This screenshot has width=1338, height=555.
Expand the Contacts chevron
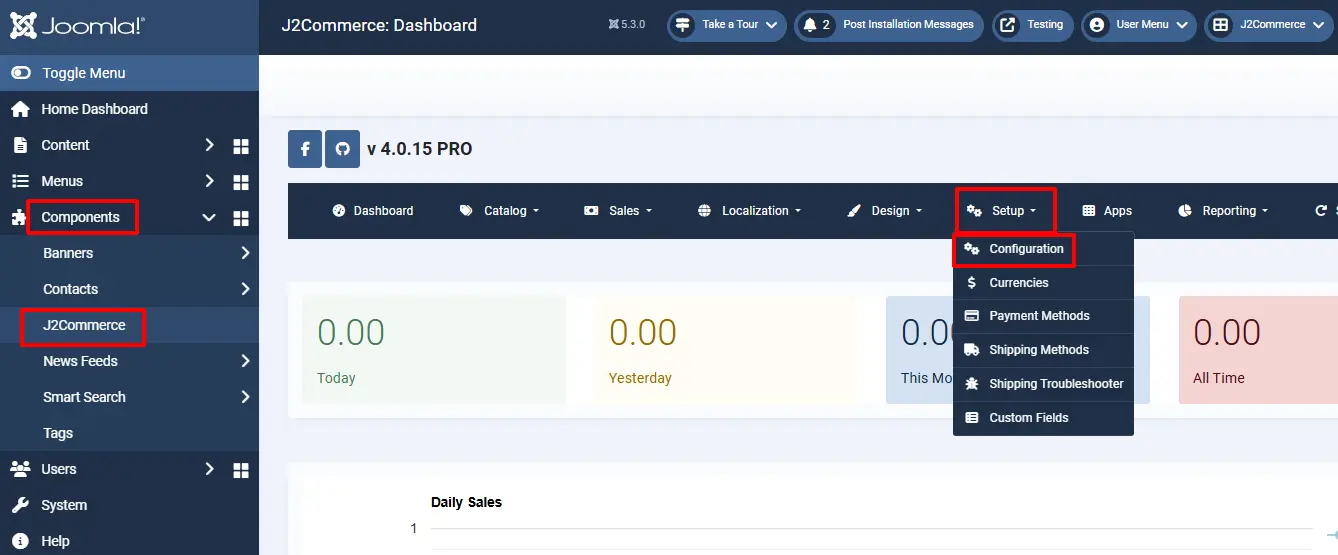pyautogui.click(x=245, y=289)
